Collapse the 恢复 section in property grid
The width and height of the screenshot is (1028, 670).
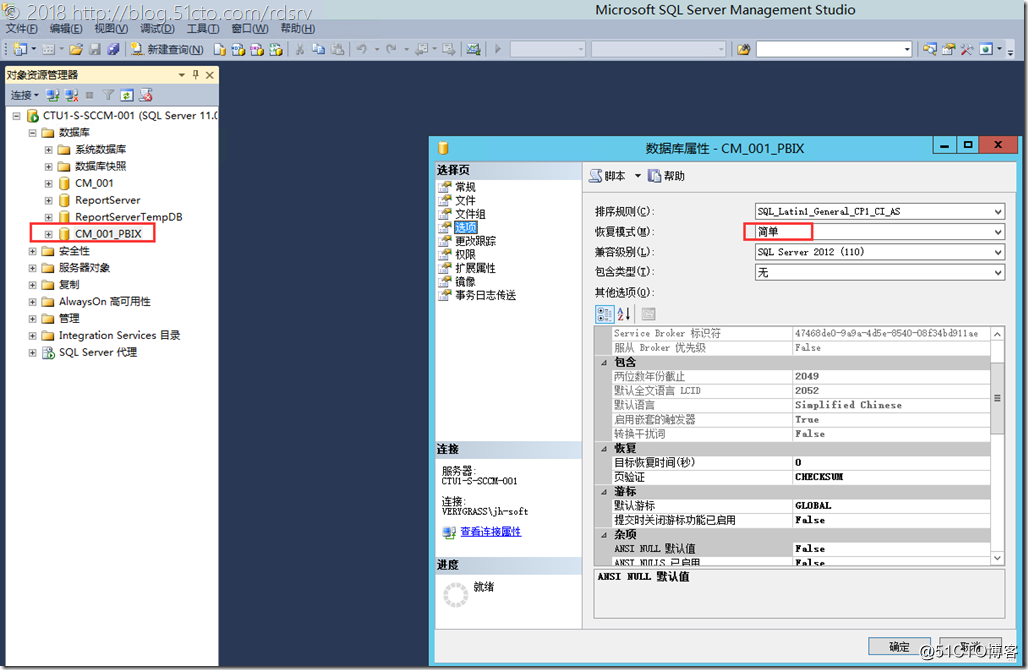(604, 448)
